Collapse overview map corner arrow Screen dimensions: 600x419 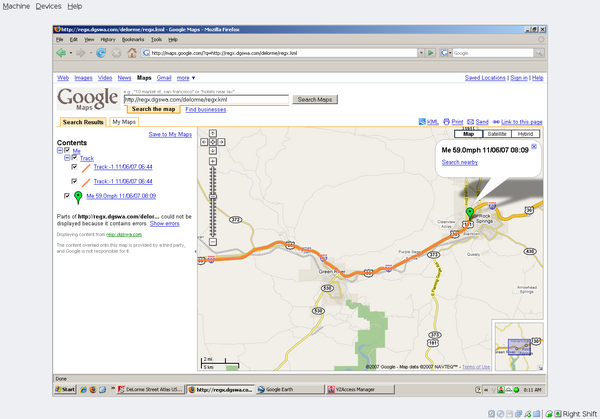pyautogui.click(x=540, y=368)
